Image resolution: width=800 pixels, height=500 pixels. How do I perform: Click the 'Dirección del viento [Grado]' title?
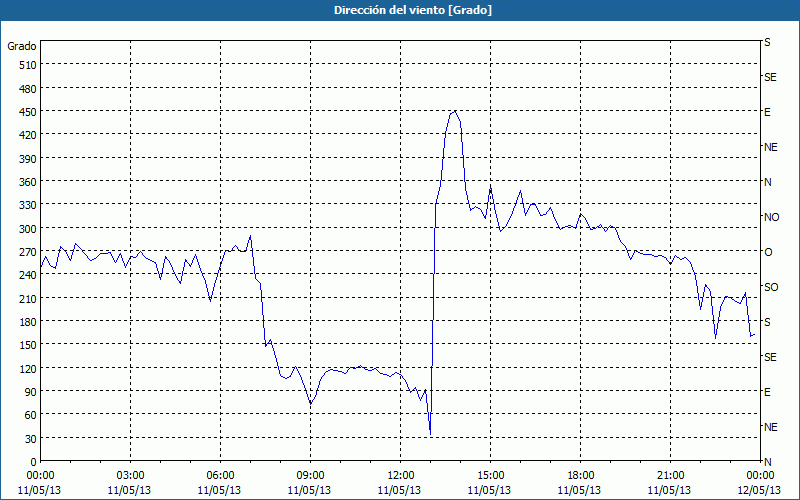pos(413,10)
